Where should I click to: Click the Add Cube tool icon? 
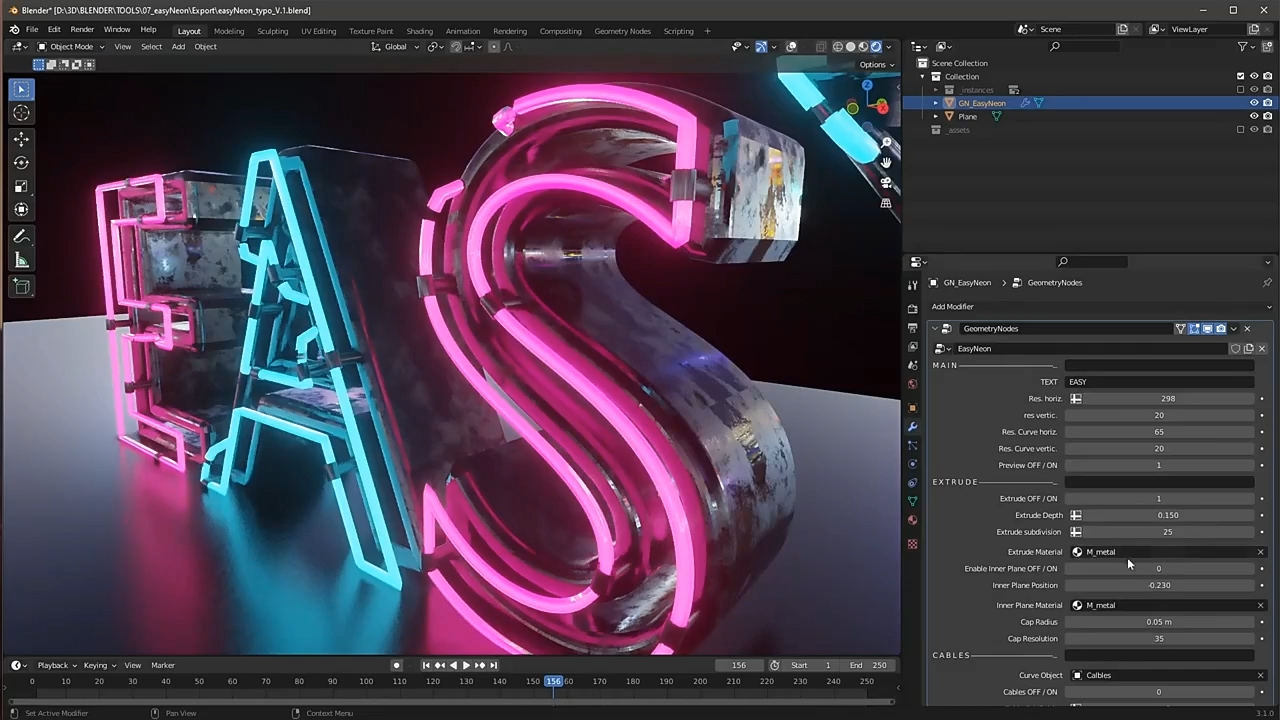tap(21, 287)
